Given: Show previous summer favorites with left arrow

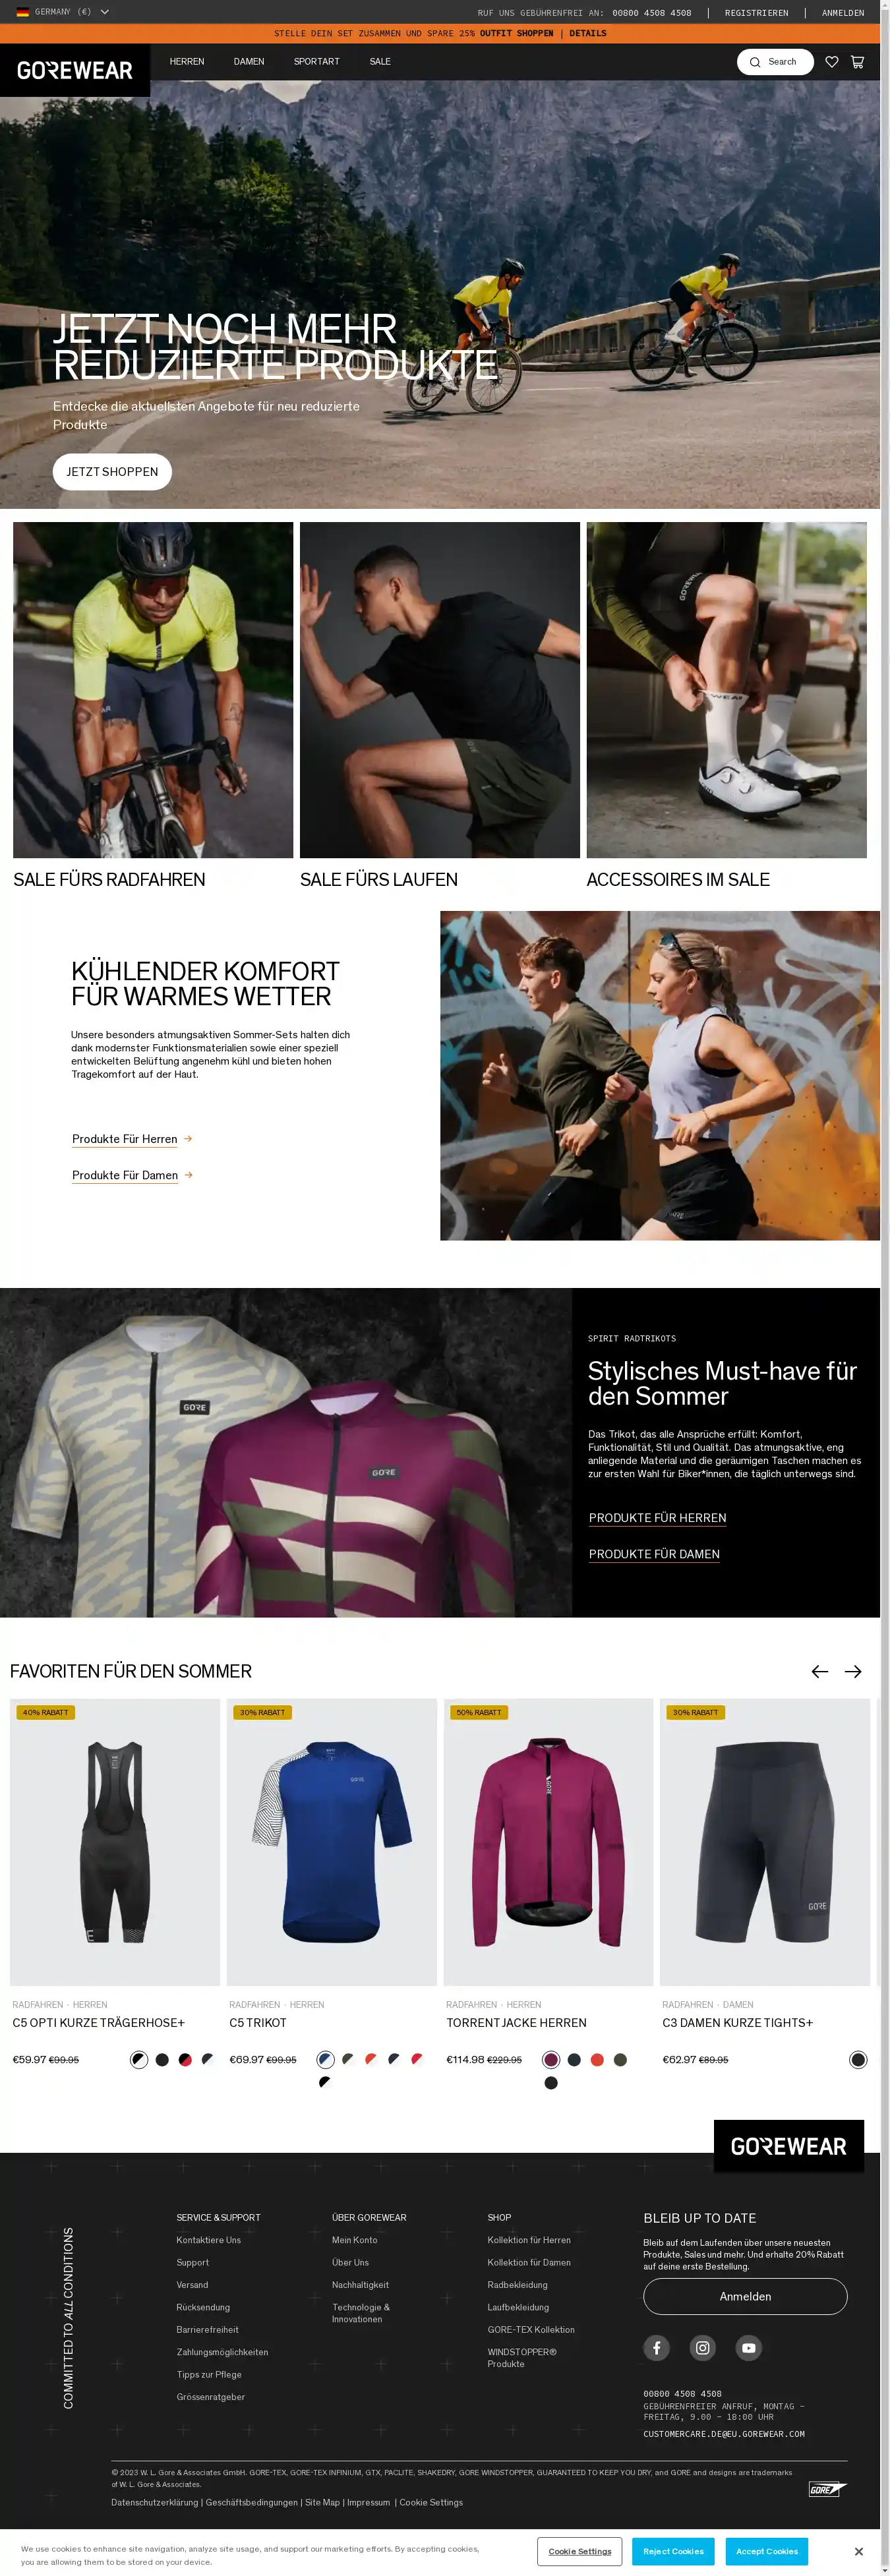Looking at the screenshot, I should (820, 1671).
